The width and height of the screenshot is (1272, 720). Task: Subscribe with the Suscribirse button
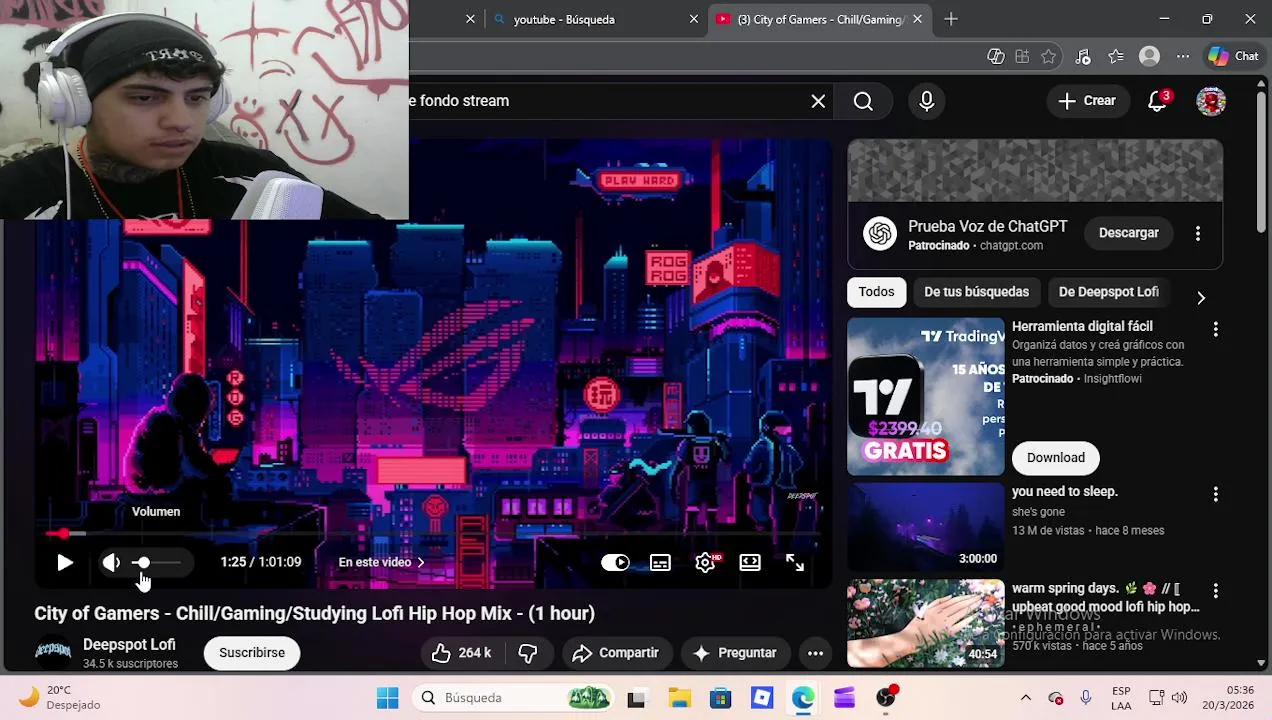click(252, 653)
